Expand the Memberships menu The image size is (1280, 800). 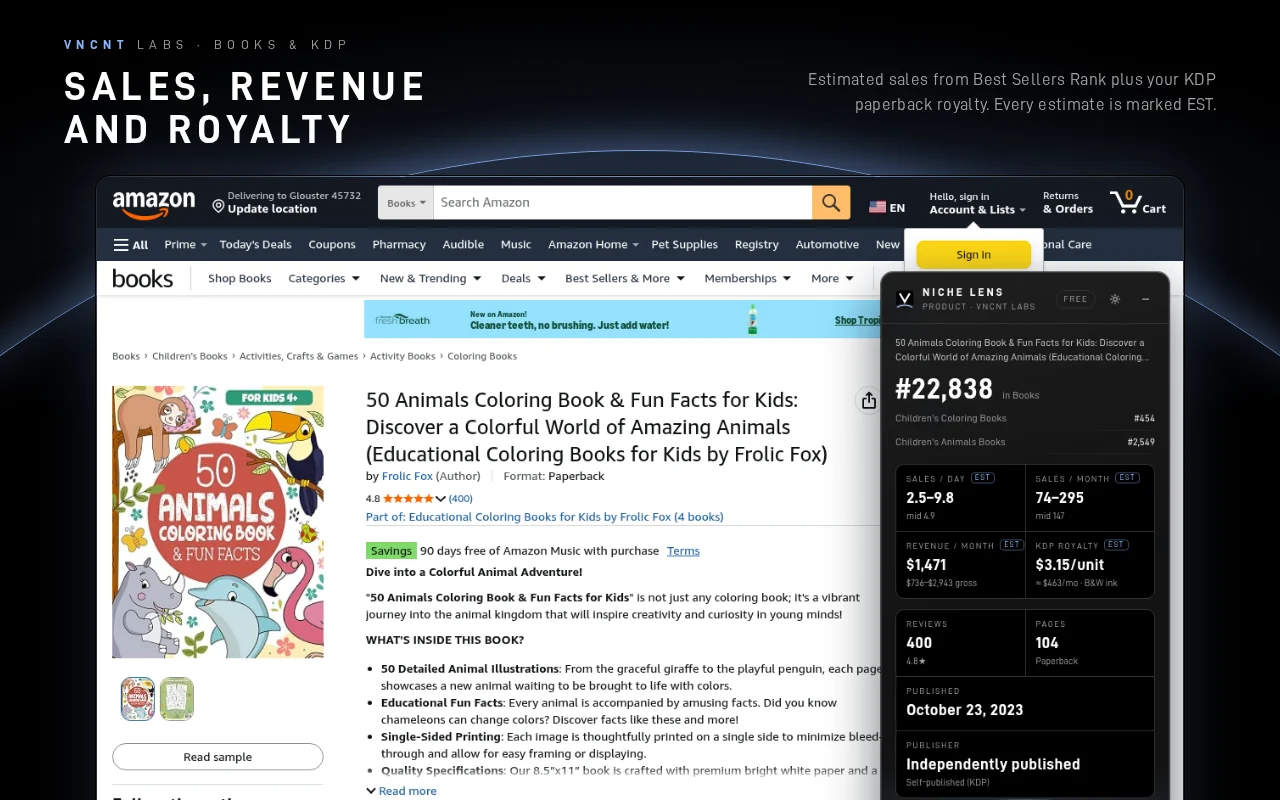point(748,279)
